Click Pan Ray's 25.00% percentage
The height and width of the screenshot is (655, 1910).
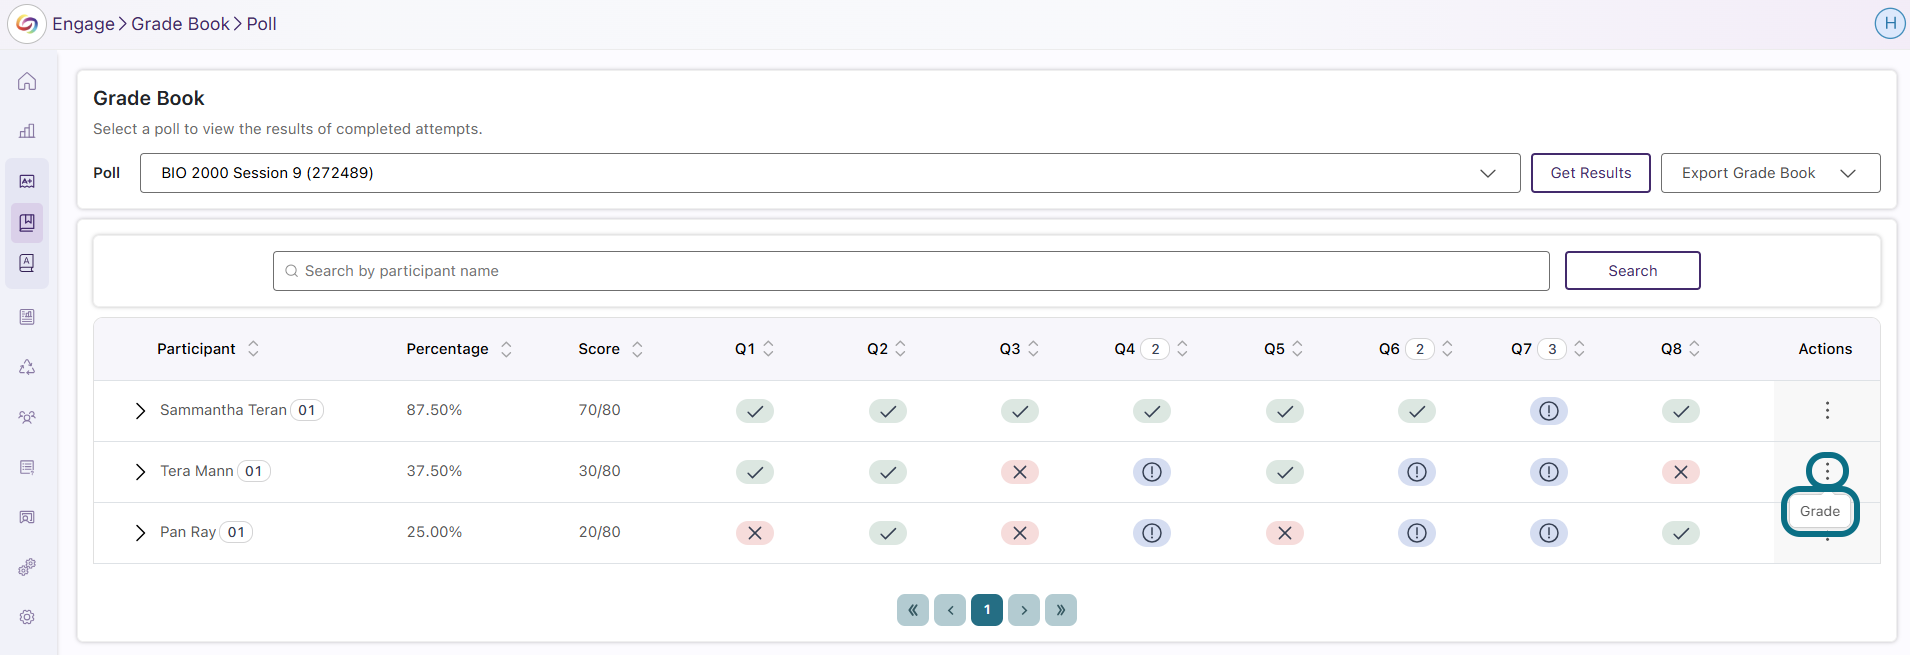tap(434, 532)
